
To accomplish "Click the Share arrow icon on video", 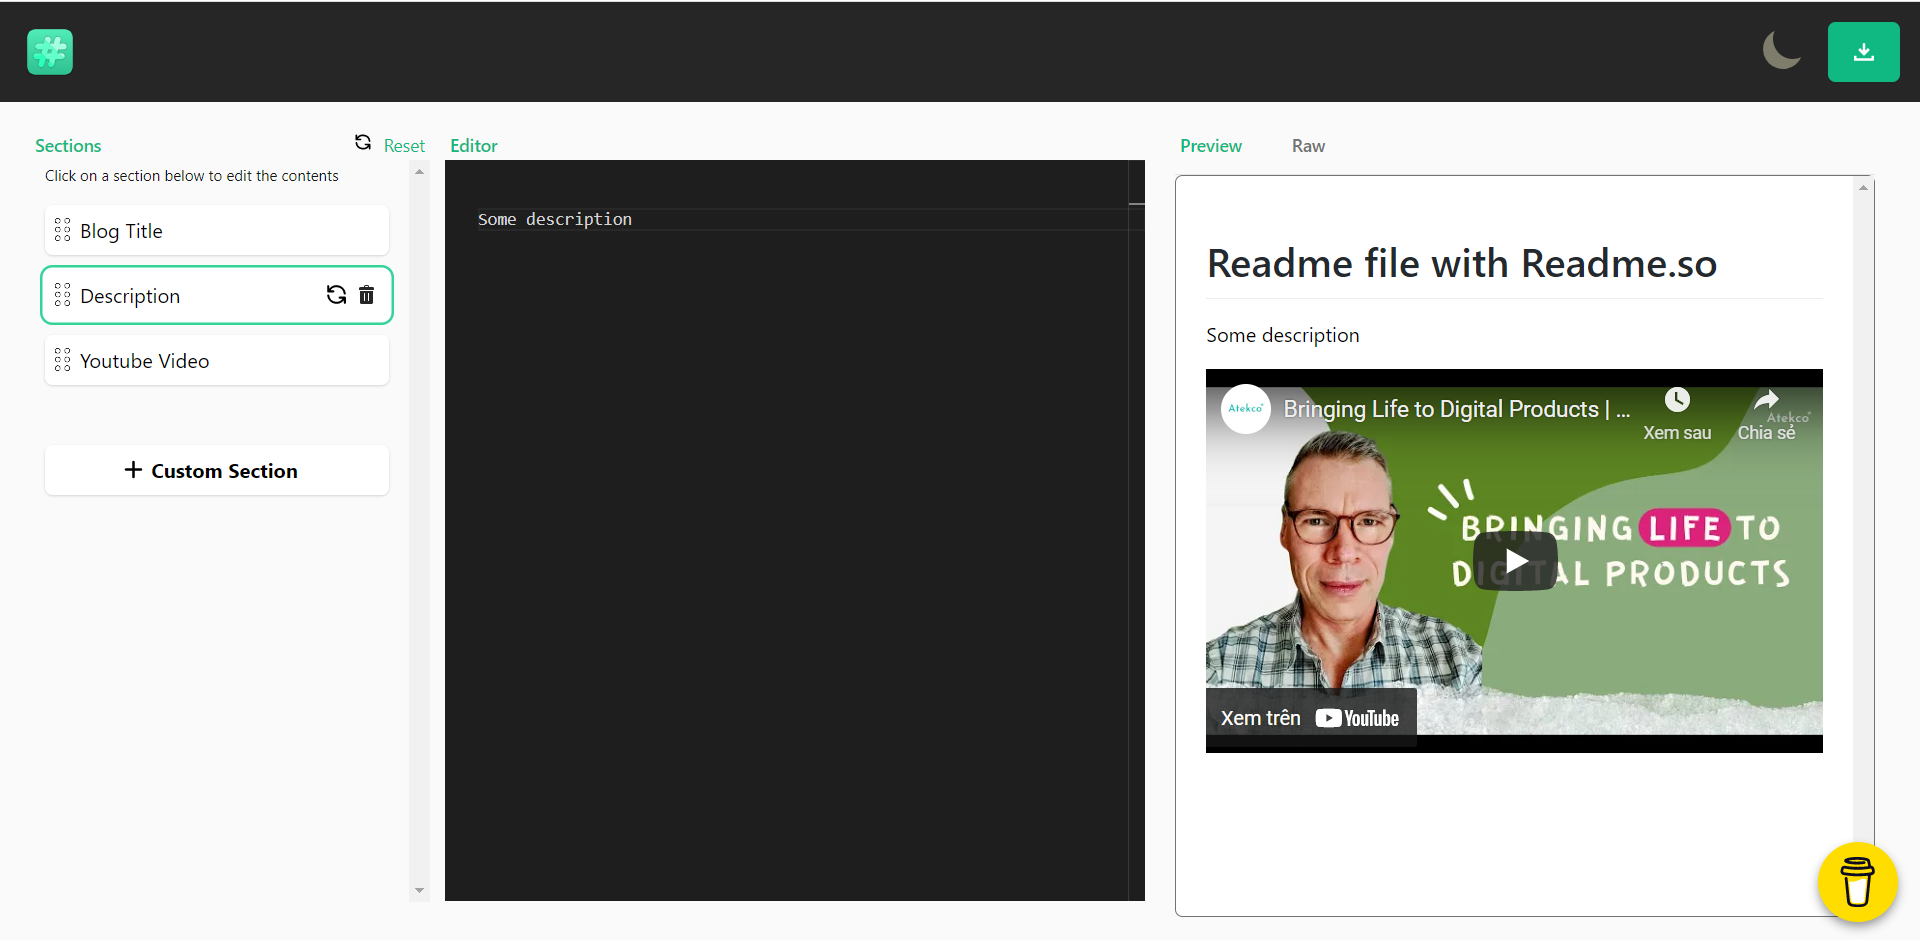I will pyautogui.click(x=1766, y=401).
